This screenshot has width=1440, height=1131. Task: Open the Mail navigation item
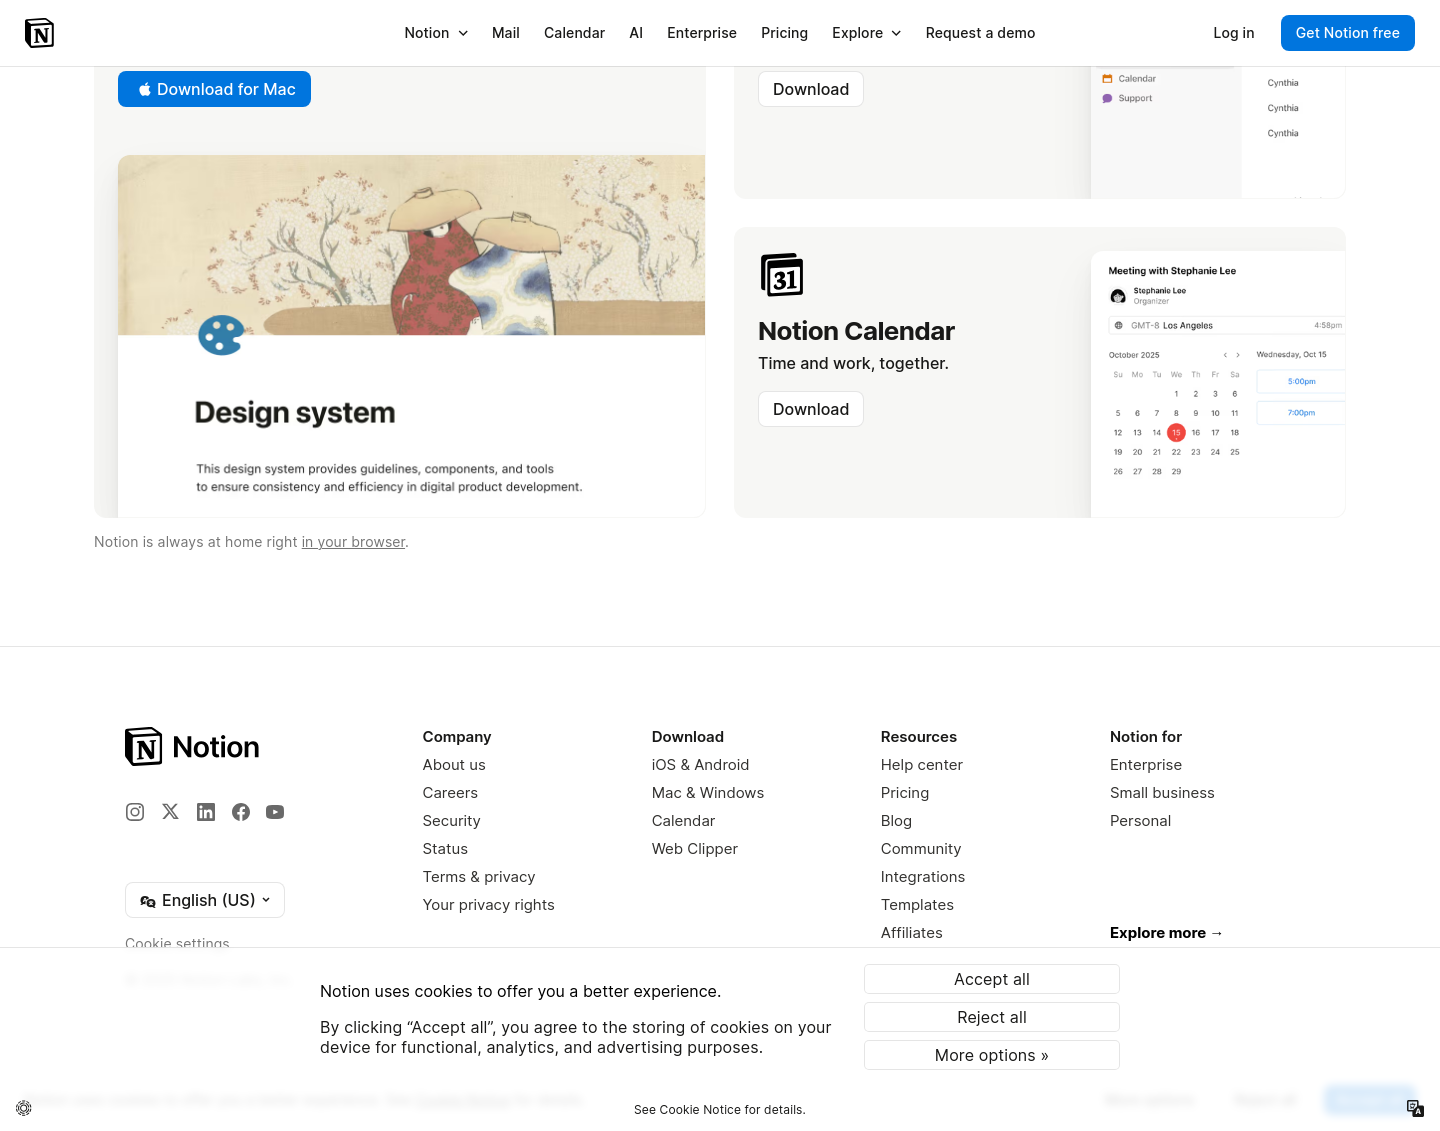pyautogui.click(x=506, y=33)
